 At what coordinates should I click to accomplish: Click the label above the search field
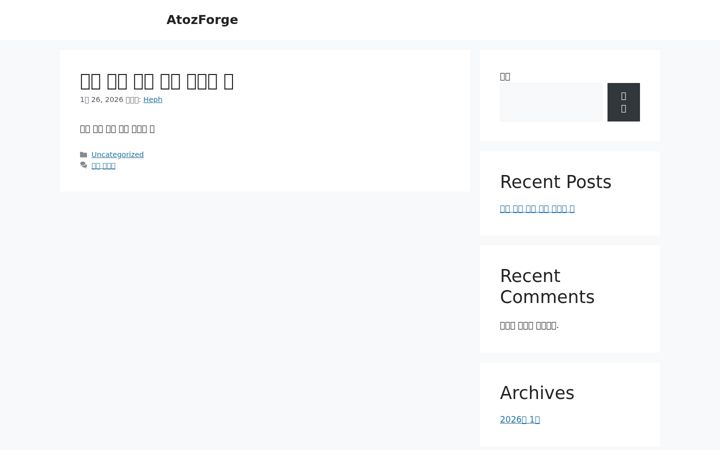[505, 77]
